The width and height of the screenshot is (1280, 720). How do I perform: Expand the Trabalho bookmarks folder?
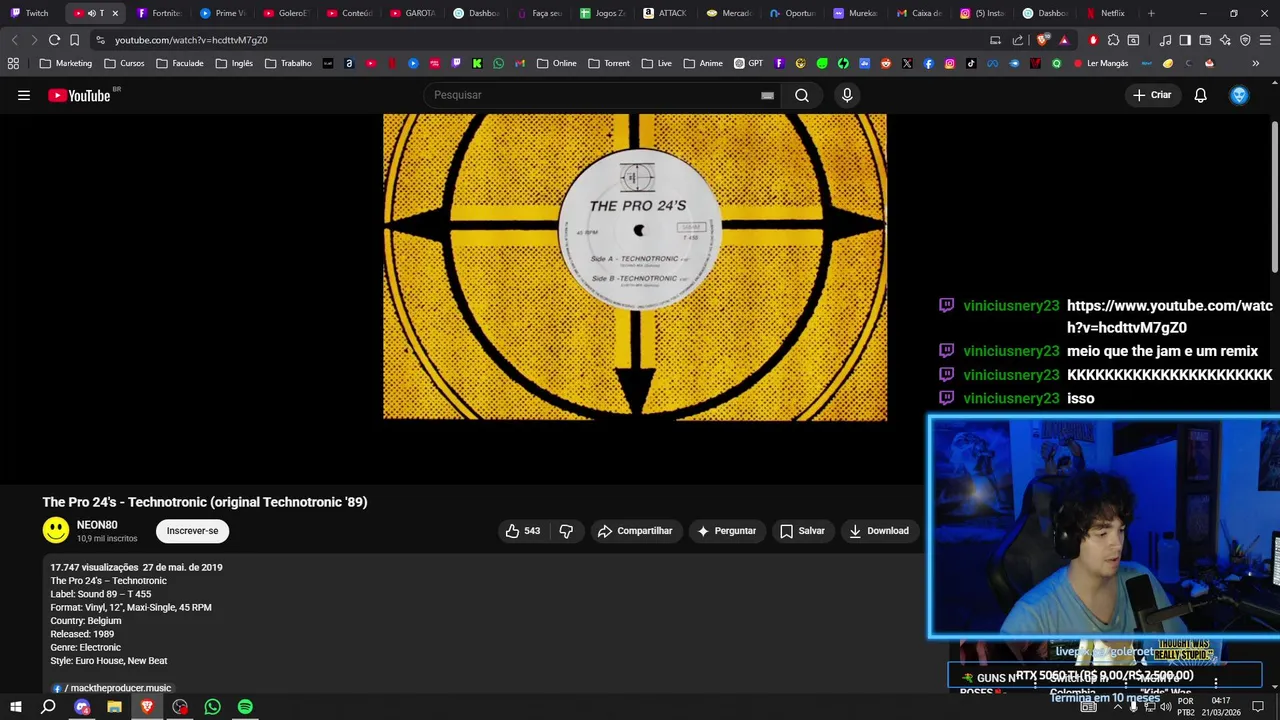tap(288, 63)
